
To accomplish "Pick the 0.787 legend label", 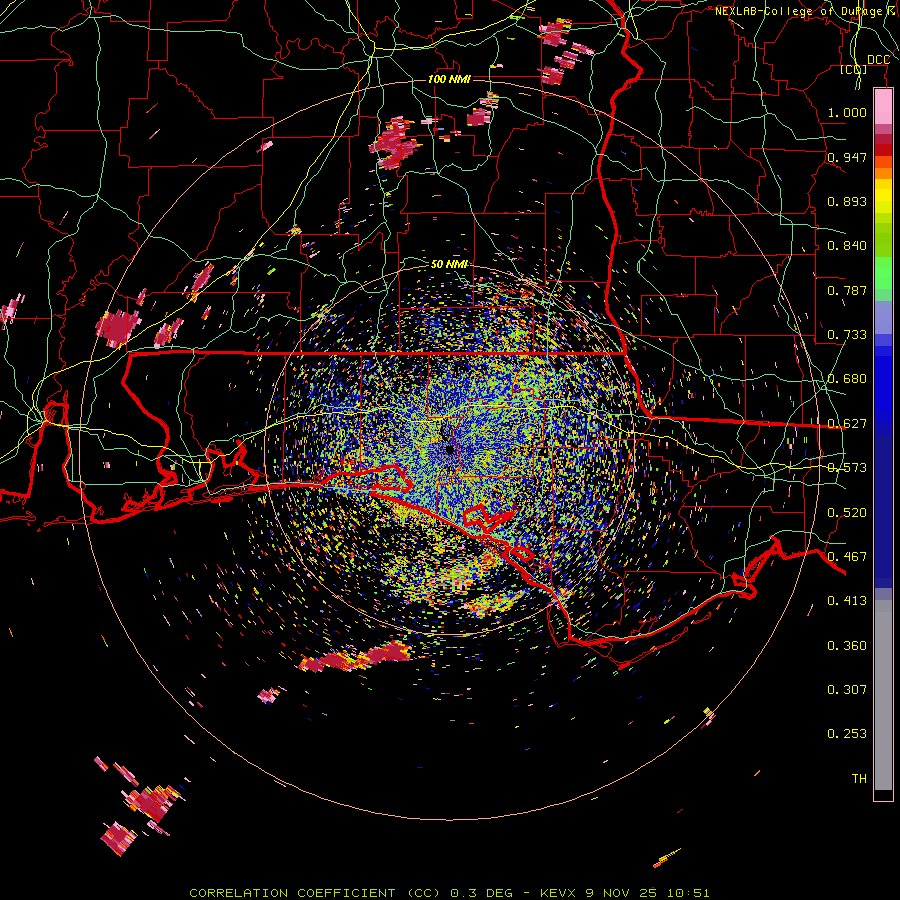I will click(847, 290).
